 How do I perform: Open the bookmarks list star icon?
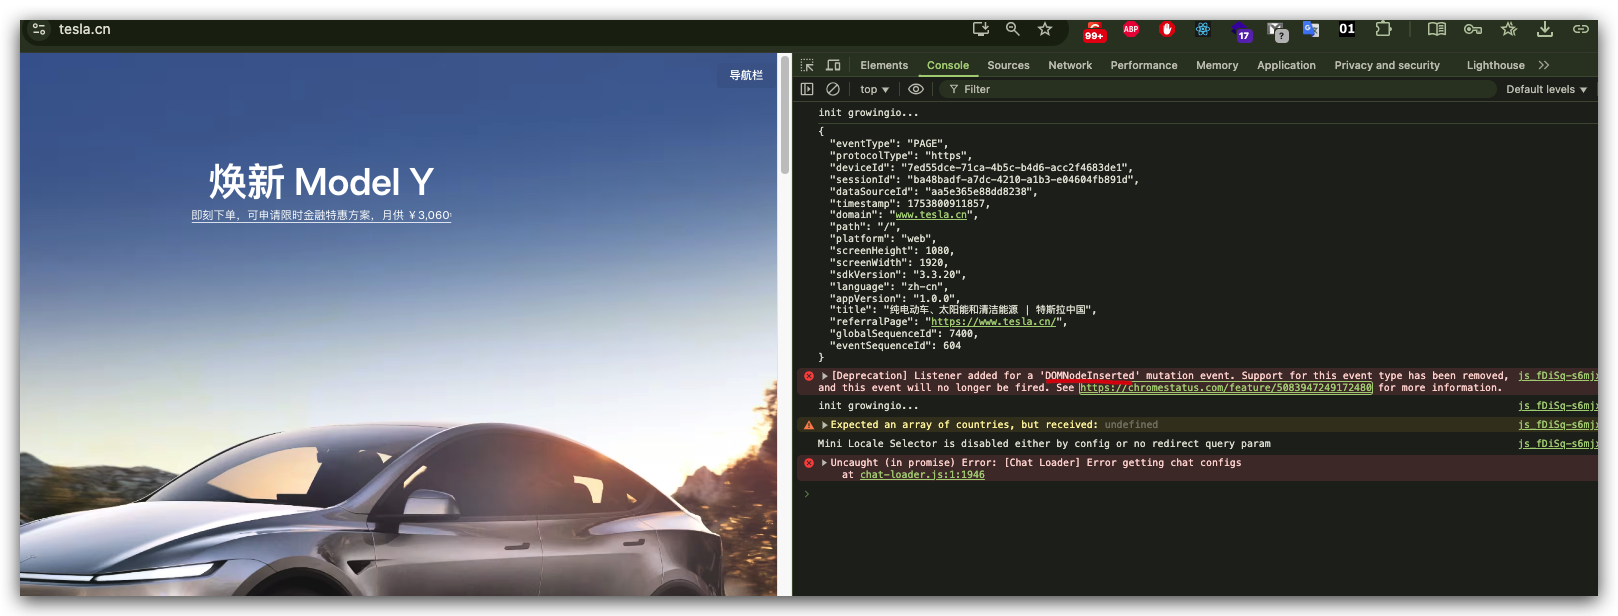pos(1509,29)
